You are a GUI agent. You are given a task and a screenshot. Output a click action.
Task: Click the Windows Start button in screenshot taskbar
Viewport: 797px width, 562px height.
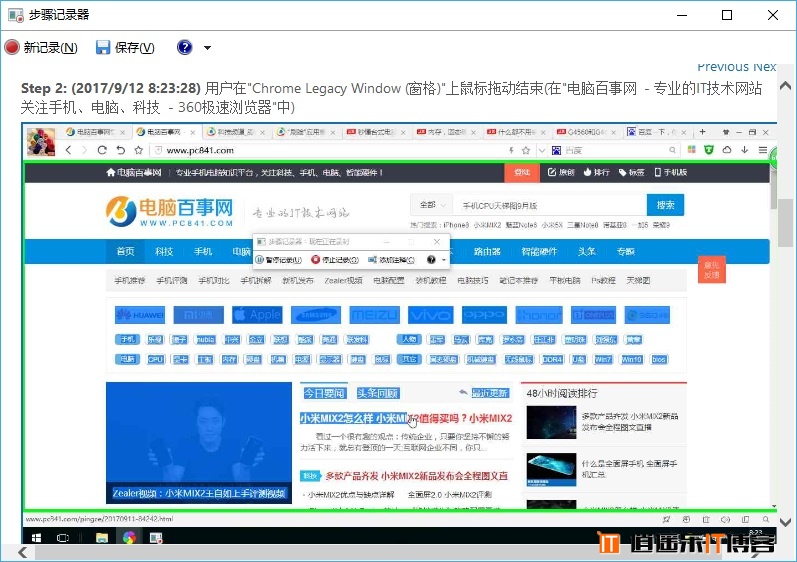[x=36, y=538]
